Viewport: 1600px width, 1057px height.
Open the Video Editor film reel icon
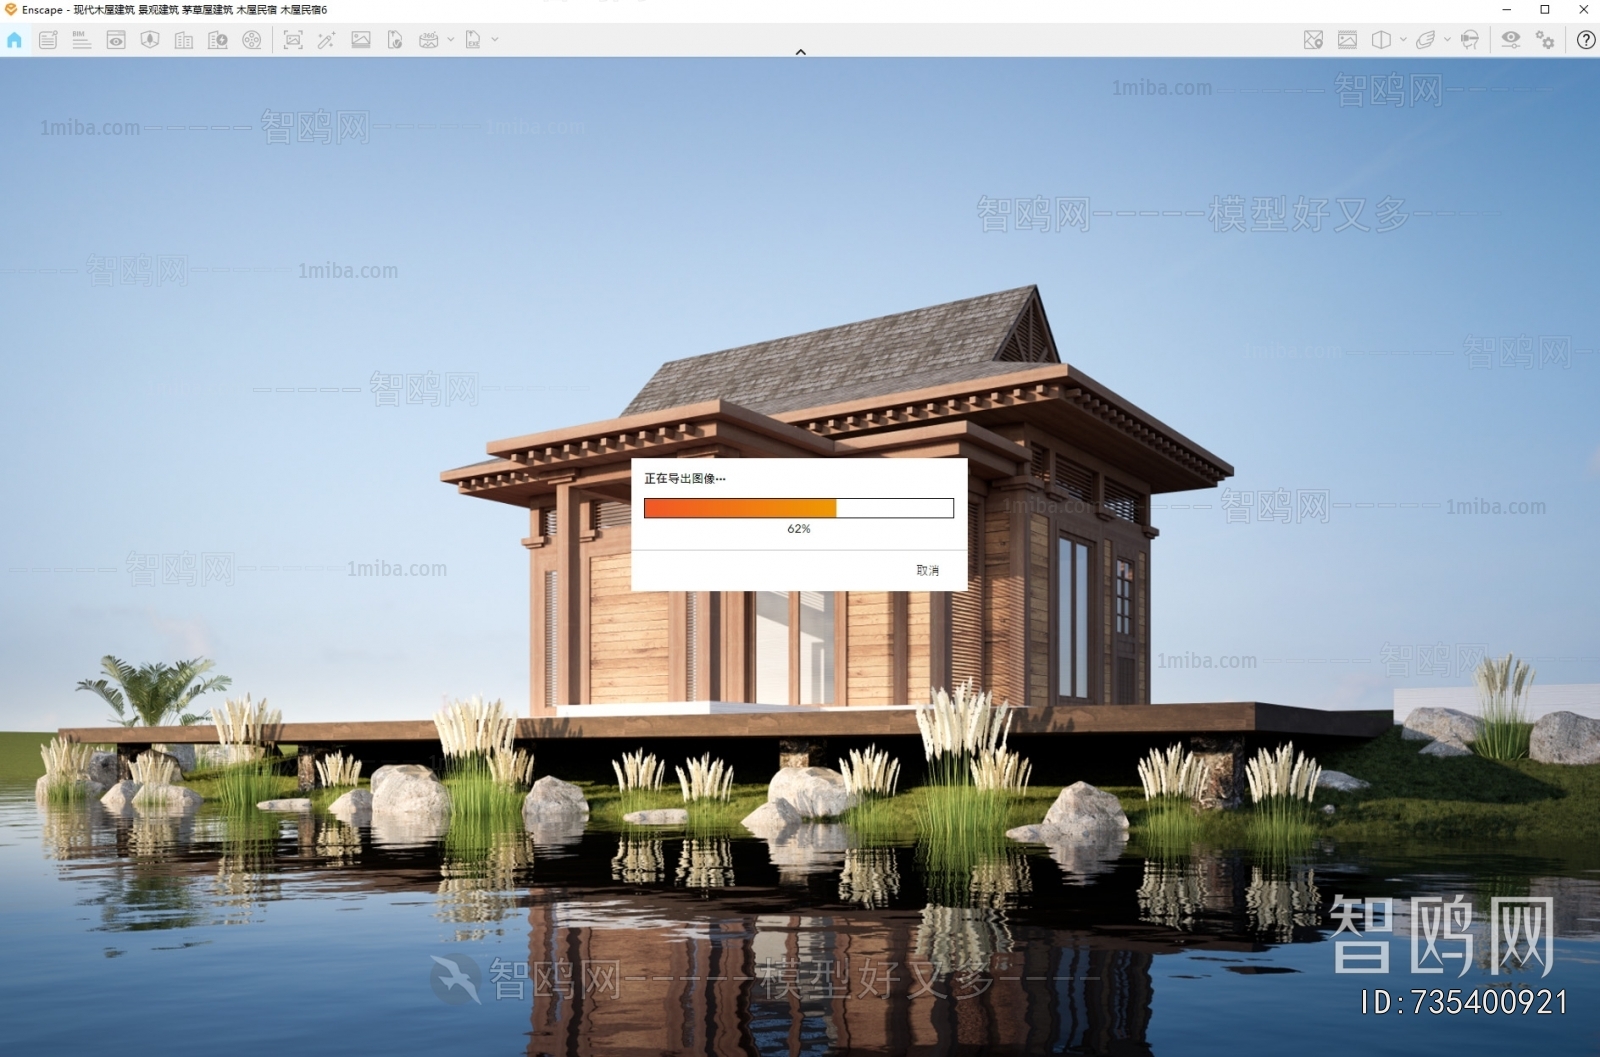coord(253,40)
